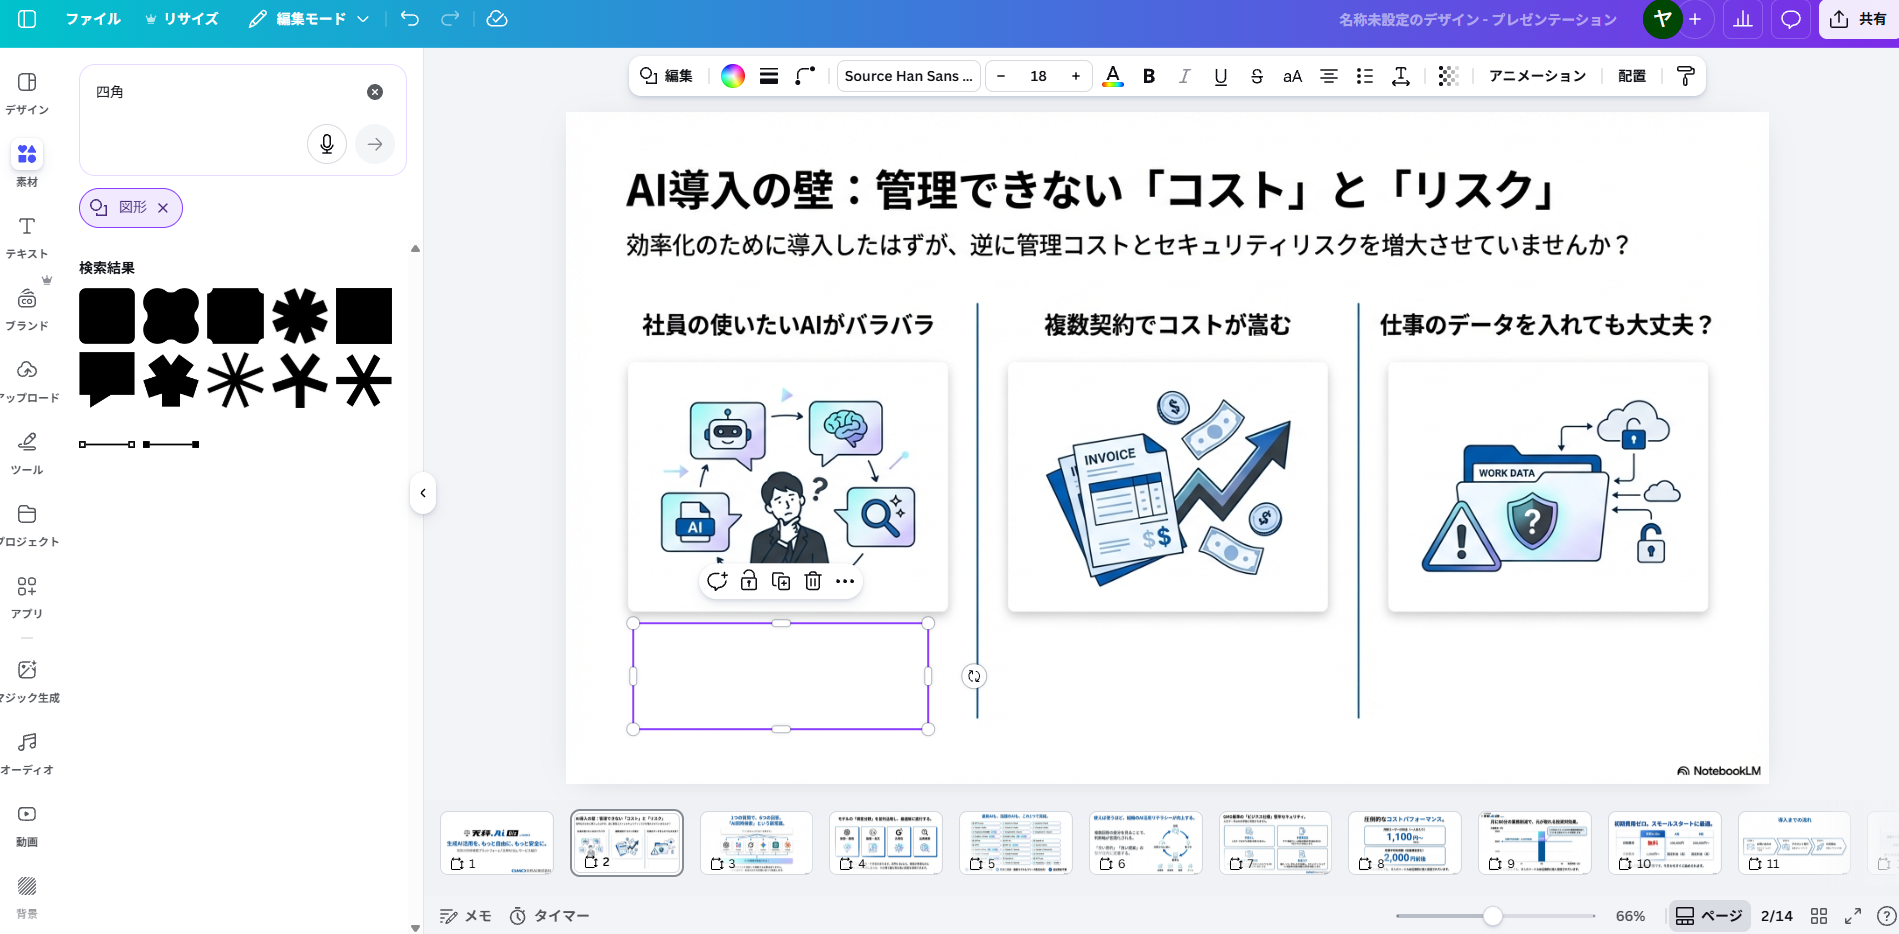Click the undo arrow in top bar
Viewport: 1899px width, 934px height.
coord(410,19)
